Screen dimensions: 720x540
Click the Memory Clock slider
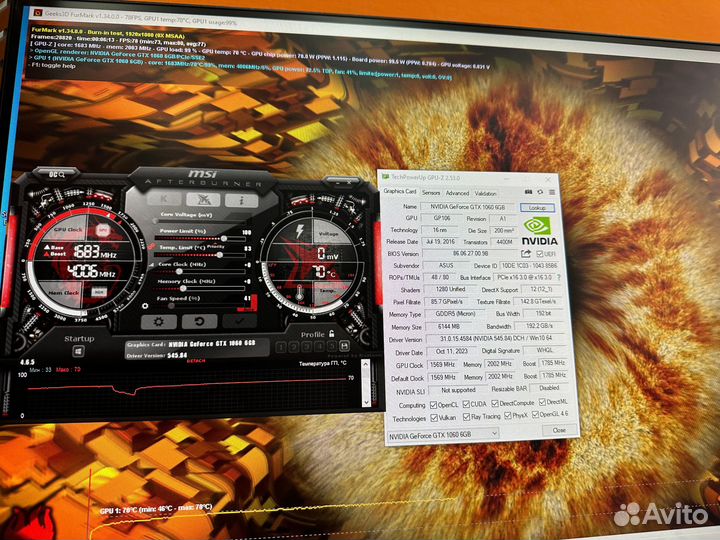200,288
